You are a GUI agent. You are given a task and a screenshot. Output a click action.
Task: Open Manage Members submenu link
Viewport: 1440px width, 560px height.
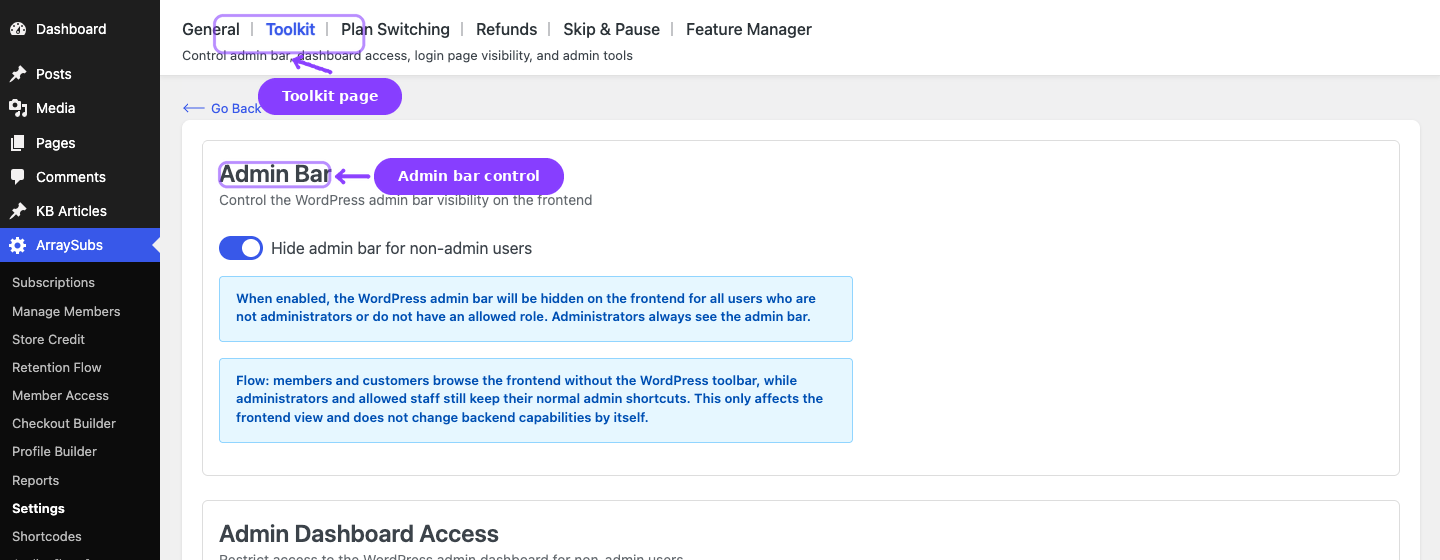[66, 311]
